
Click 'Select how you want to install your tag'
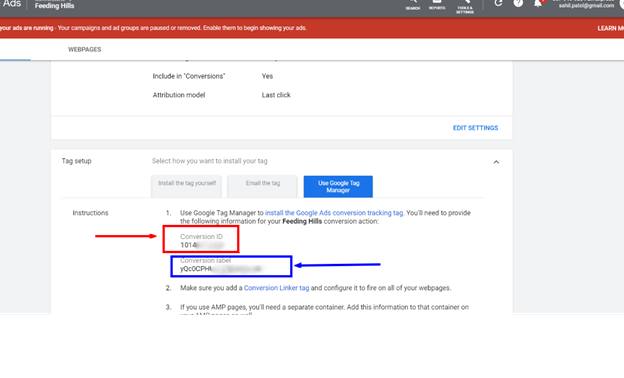coord(210,161)
